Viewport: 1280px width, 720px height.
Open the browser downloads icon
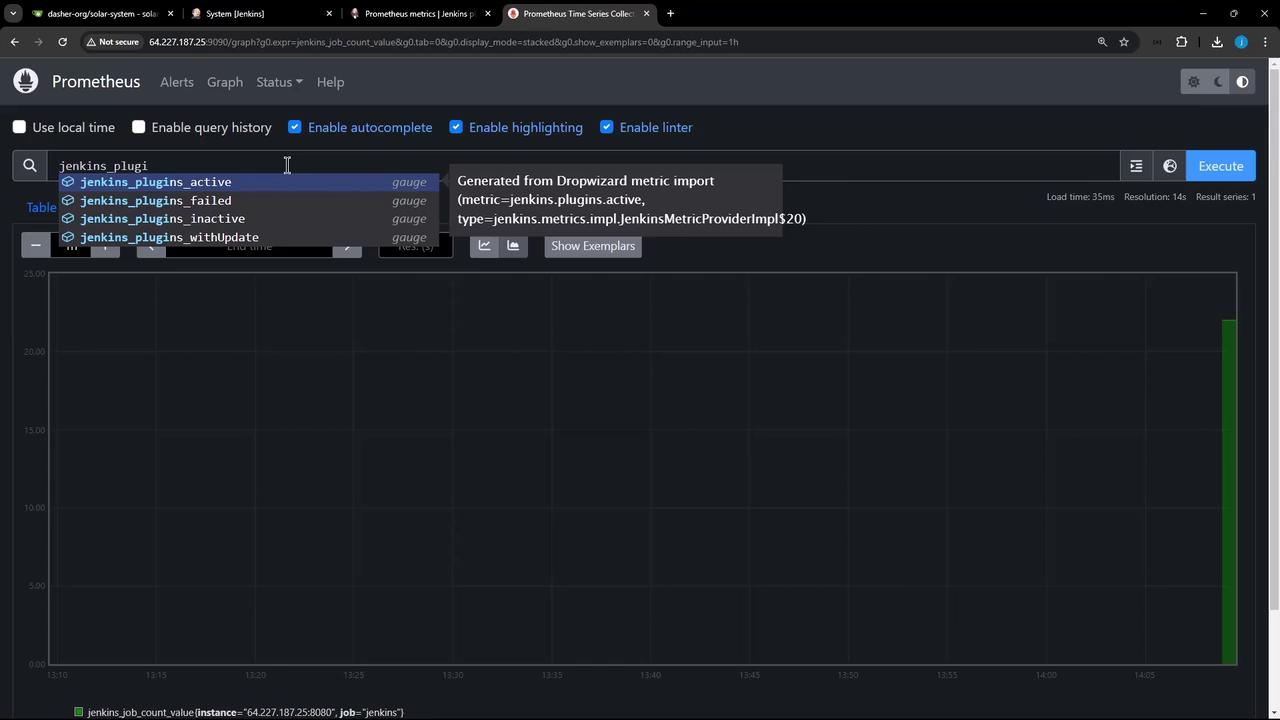point(1217,42)
